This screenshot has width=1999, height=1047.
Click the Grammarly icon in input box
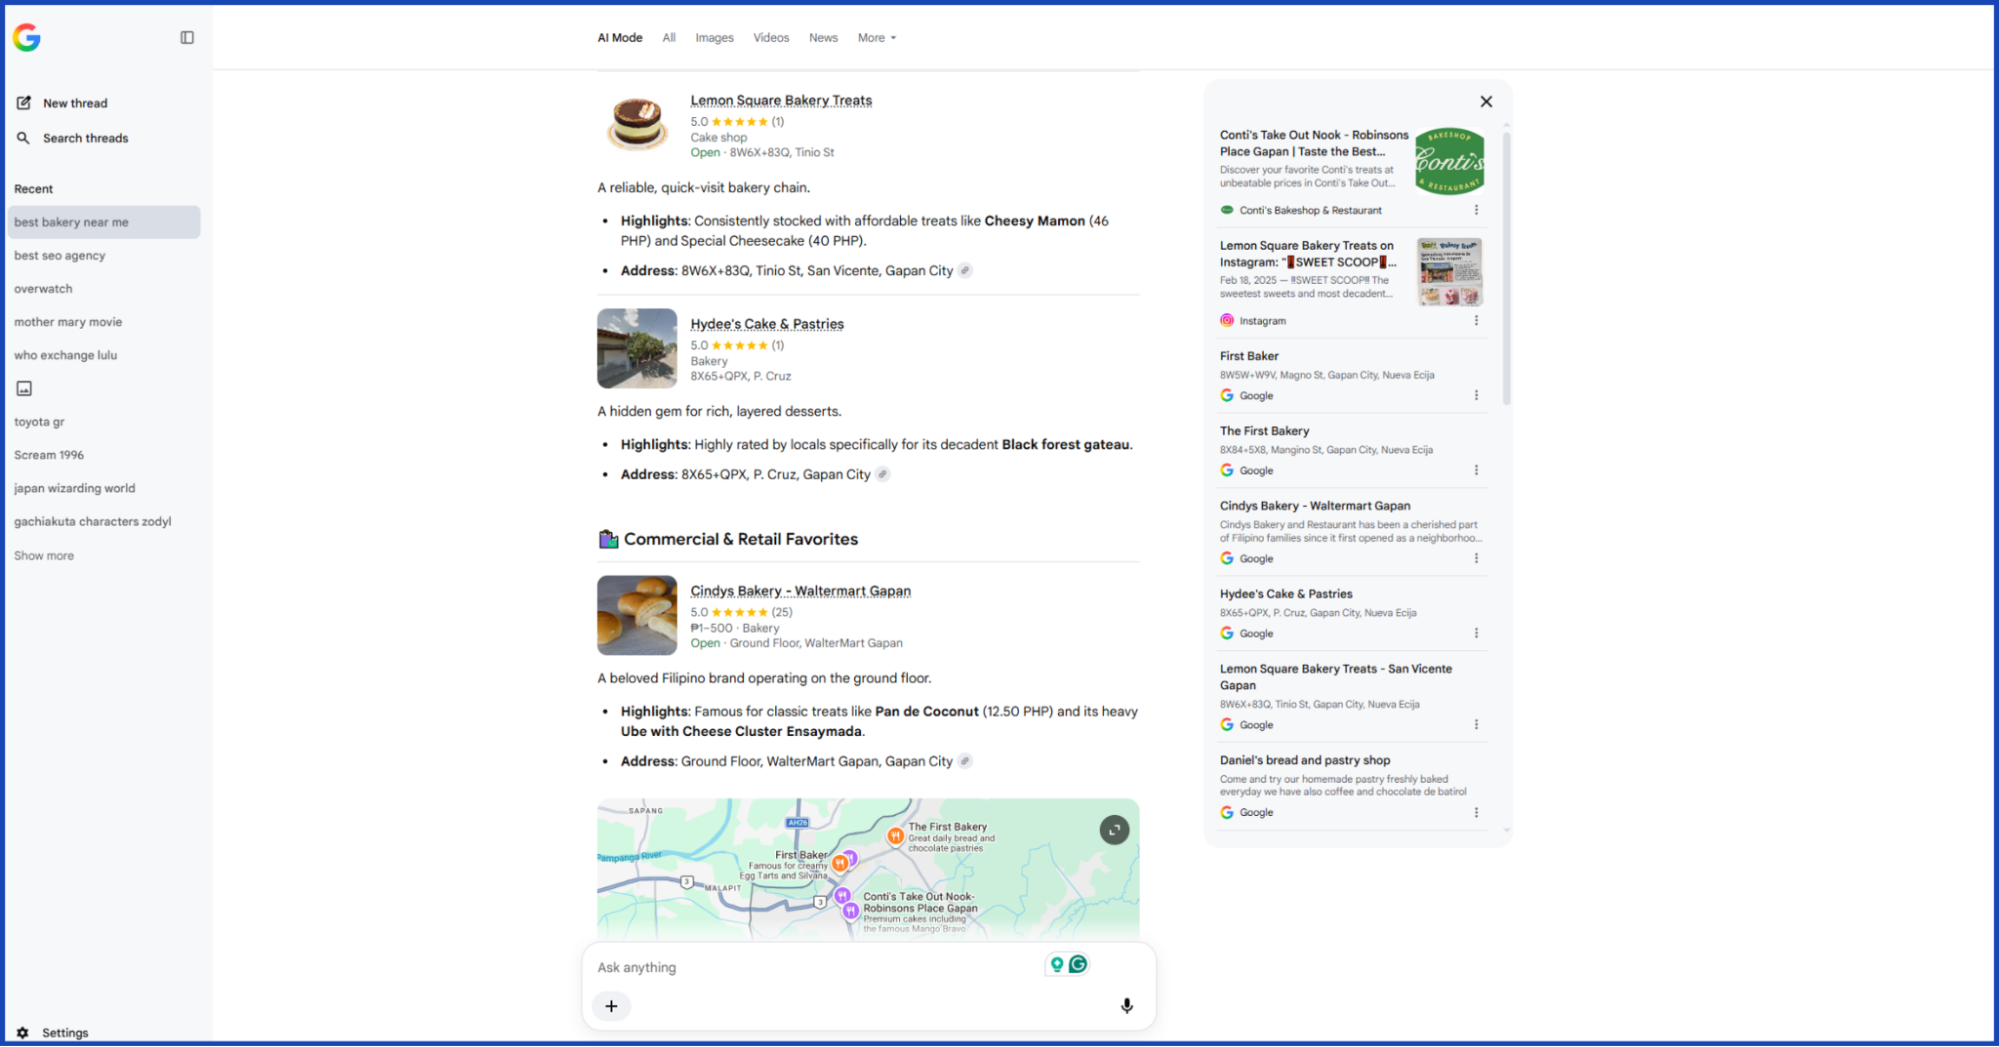tap(1078, 964)
